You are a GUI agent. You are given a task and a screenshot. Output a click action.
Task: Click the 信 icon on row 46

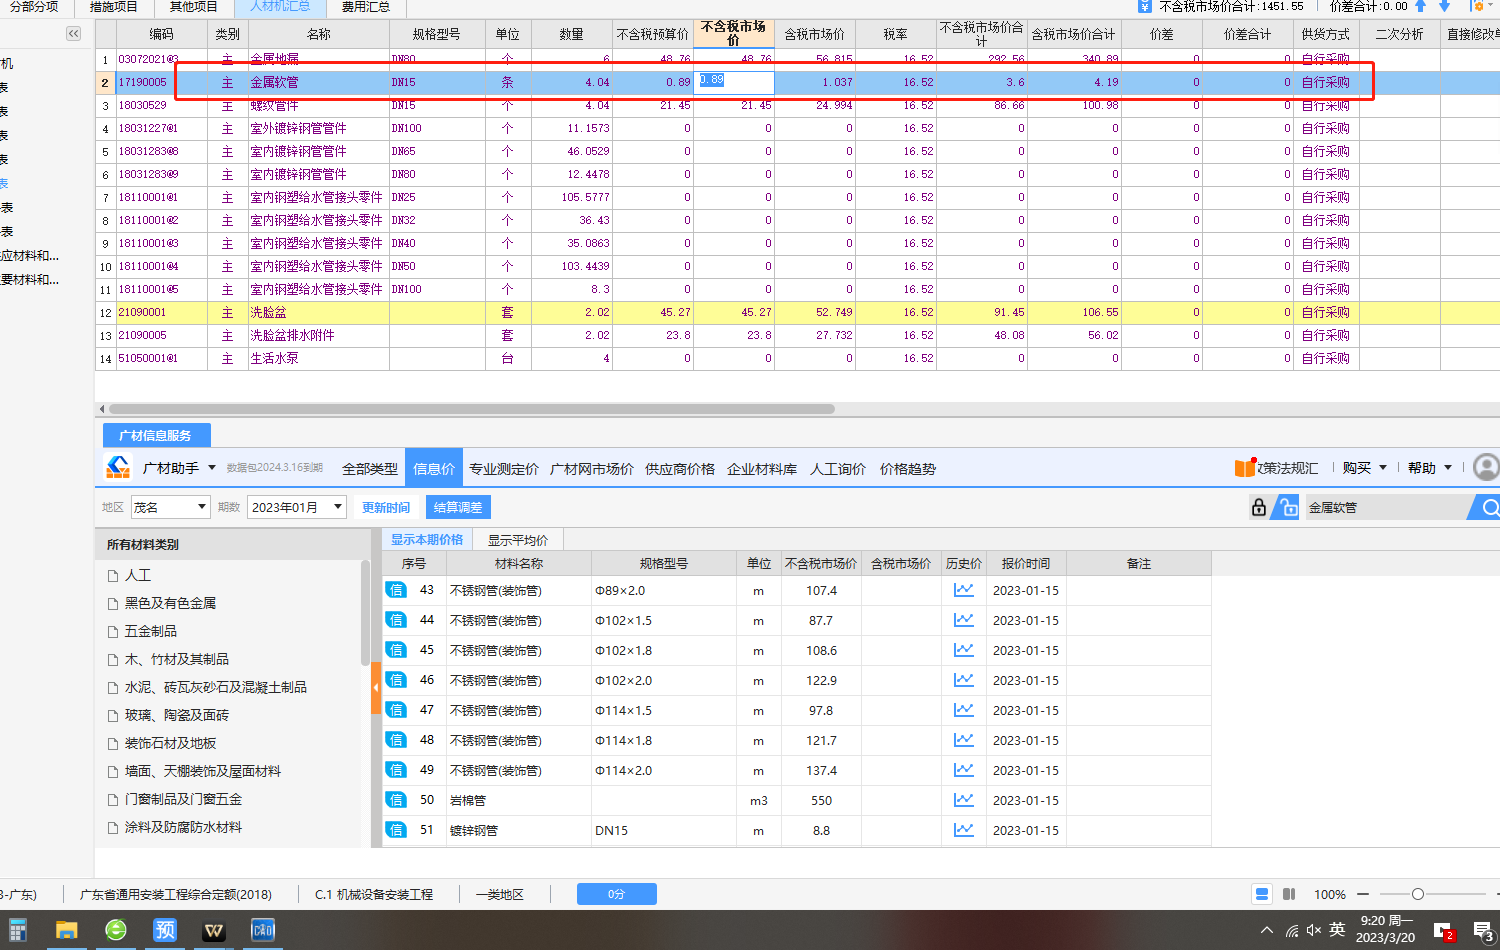[396, 680]
